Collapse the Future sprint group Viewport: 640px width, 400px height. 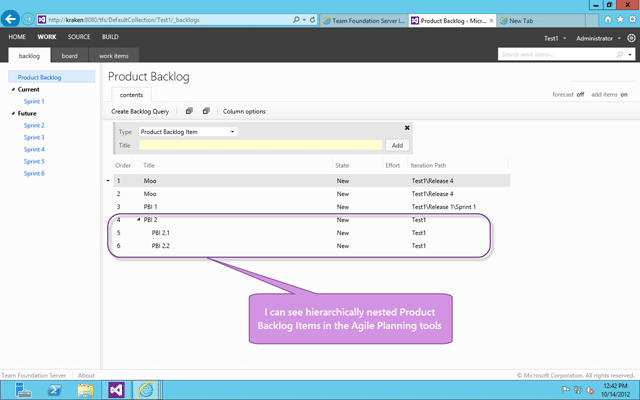(13, 113)
